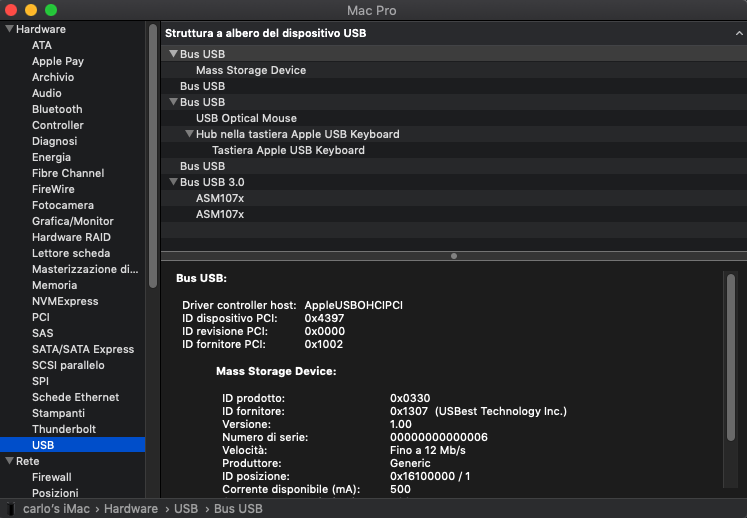Image resolution: width=747 pixels, height=518 pixels.
Task: Select the Bus USB row above Bus USB 3.0
Action: tap(454, 166)
